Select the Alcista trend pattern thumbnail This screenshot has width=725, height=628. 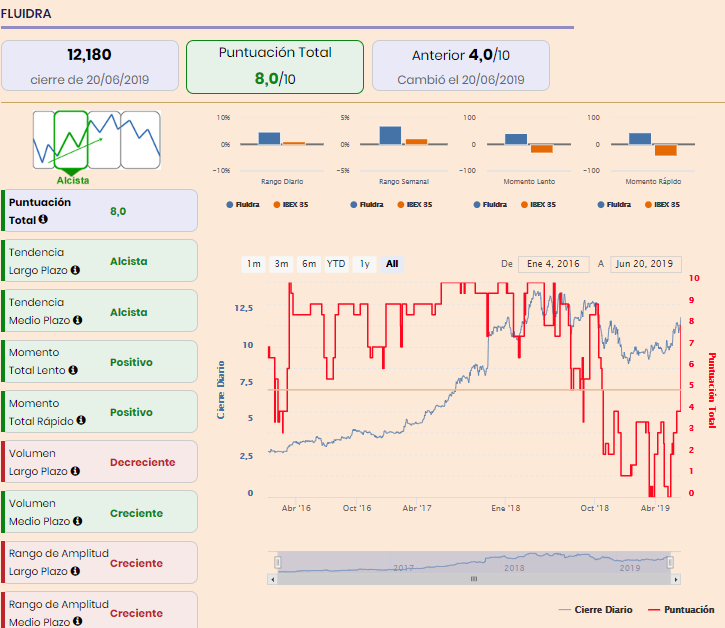71,140
